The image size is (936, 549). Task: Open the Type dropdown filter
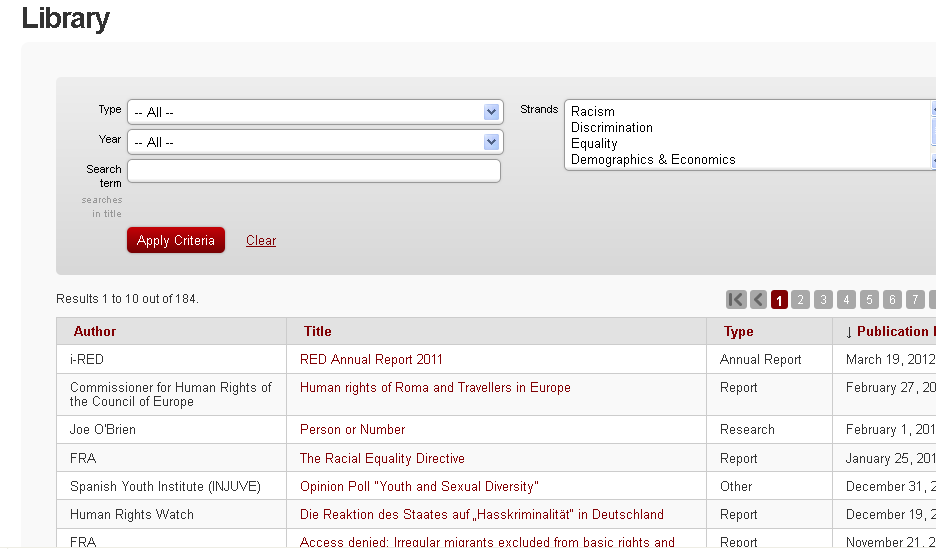pyautogui.click(x=315, y=112)
